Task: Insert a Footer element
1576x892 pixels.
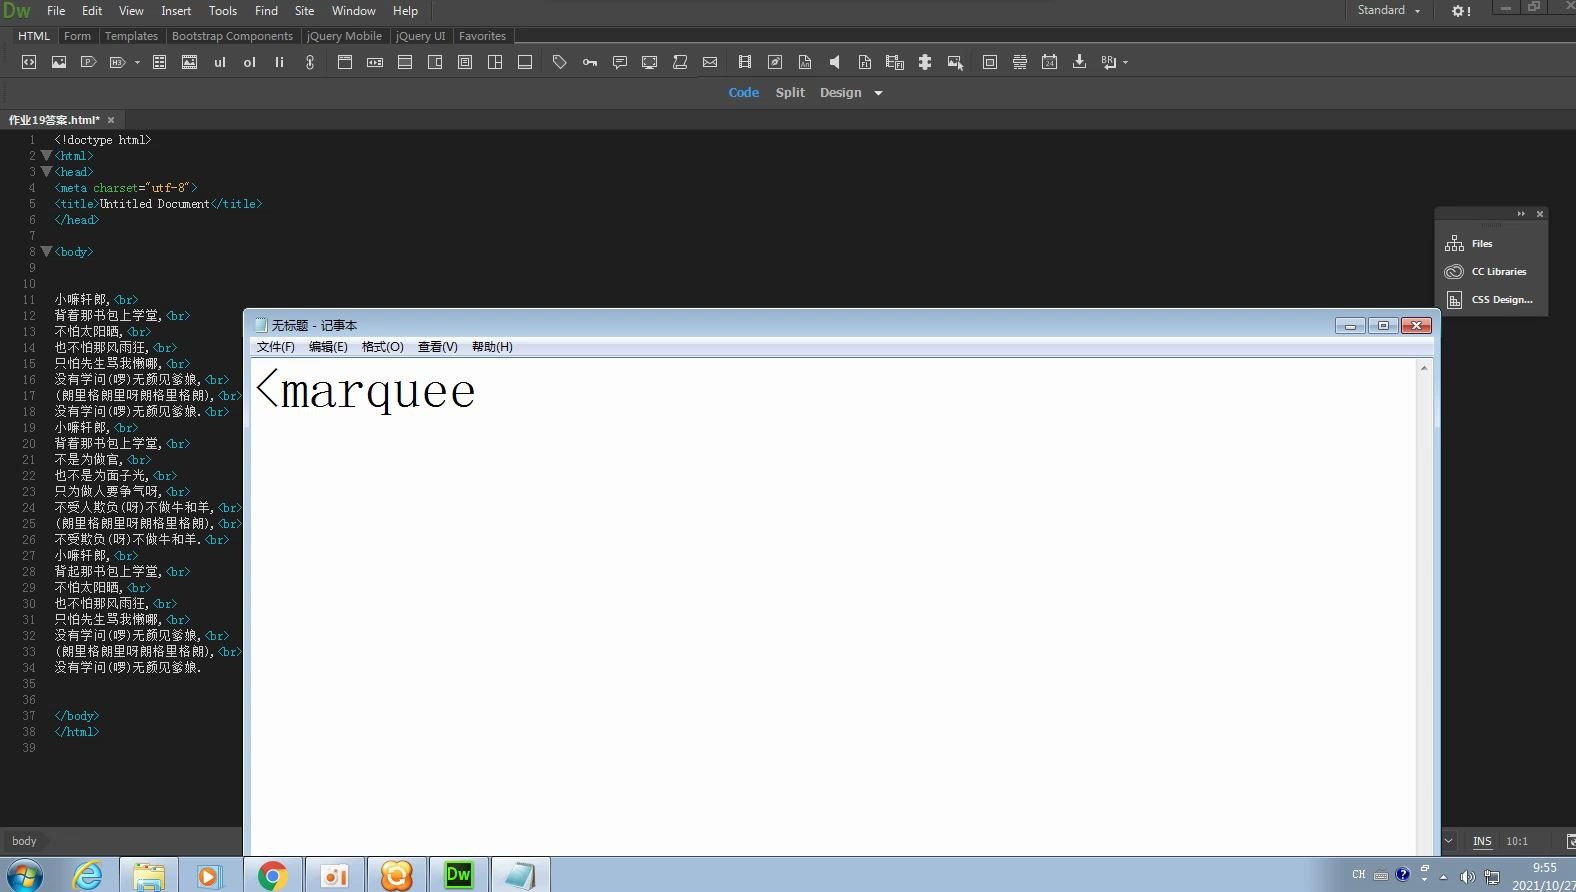Action: click(525, 62)
